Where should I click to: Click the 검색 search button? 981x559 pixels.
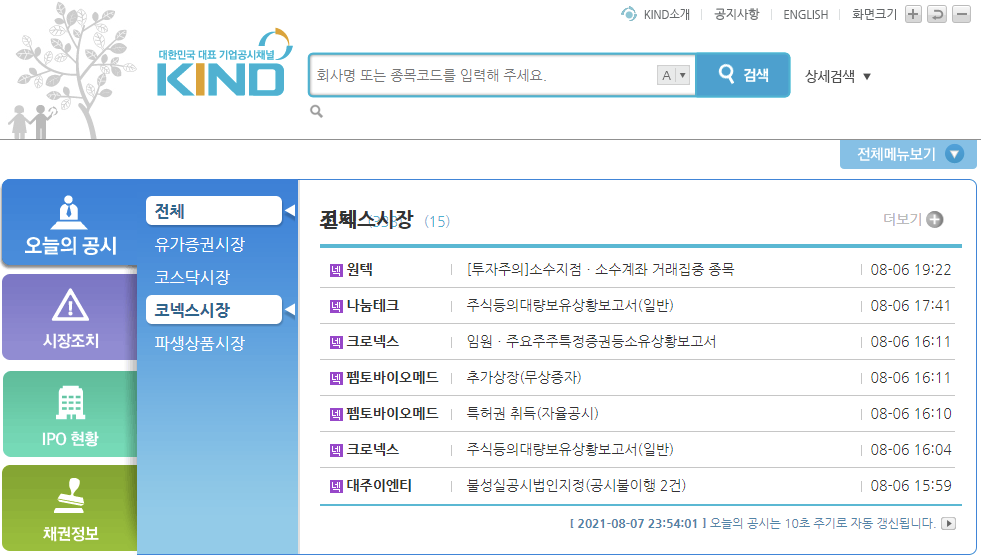coord(743,75)
